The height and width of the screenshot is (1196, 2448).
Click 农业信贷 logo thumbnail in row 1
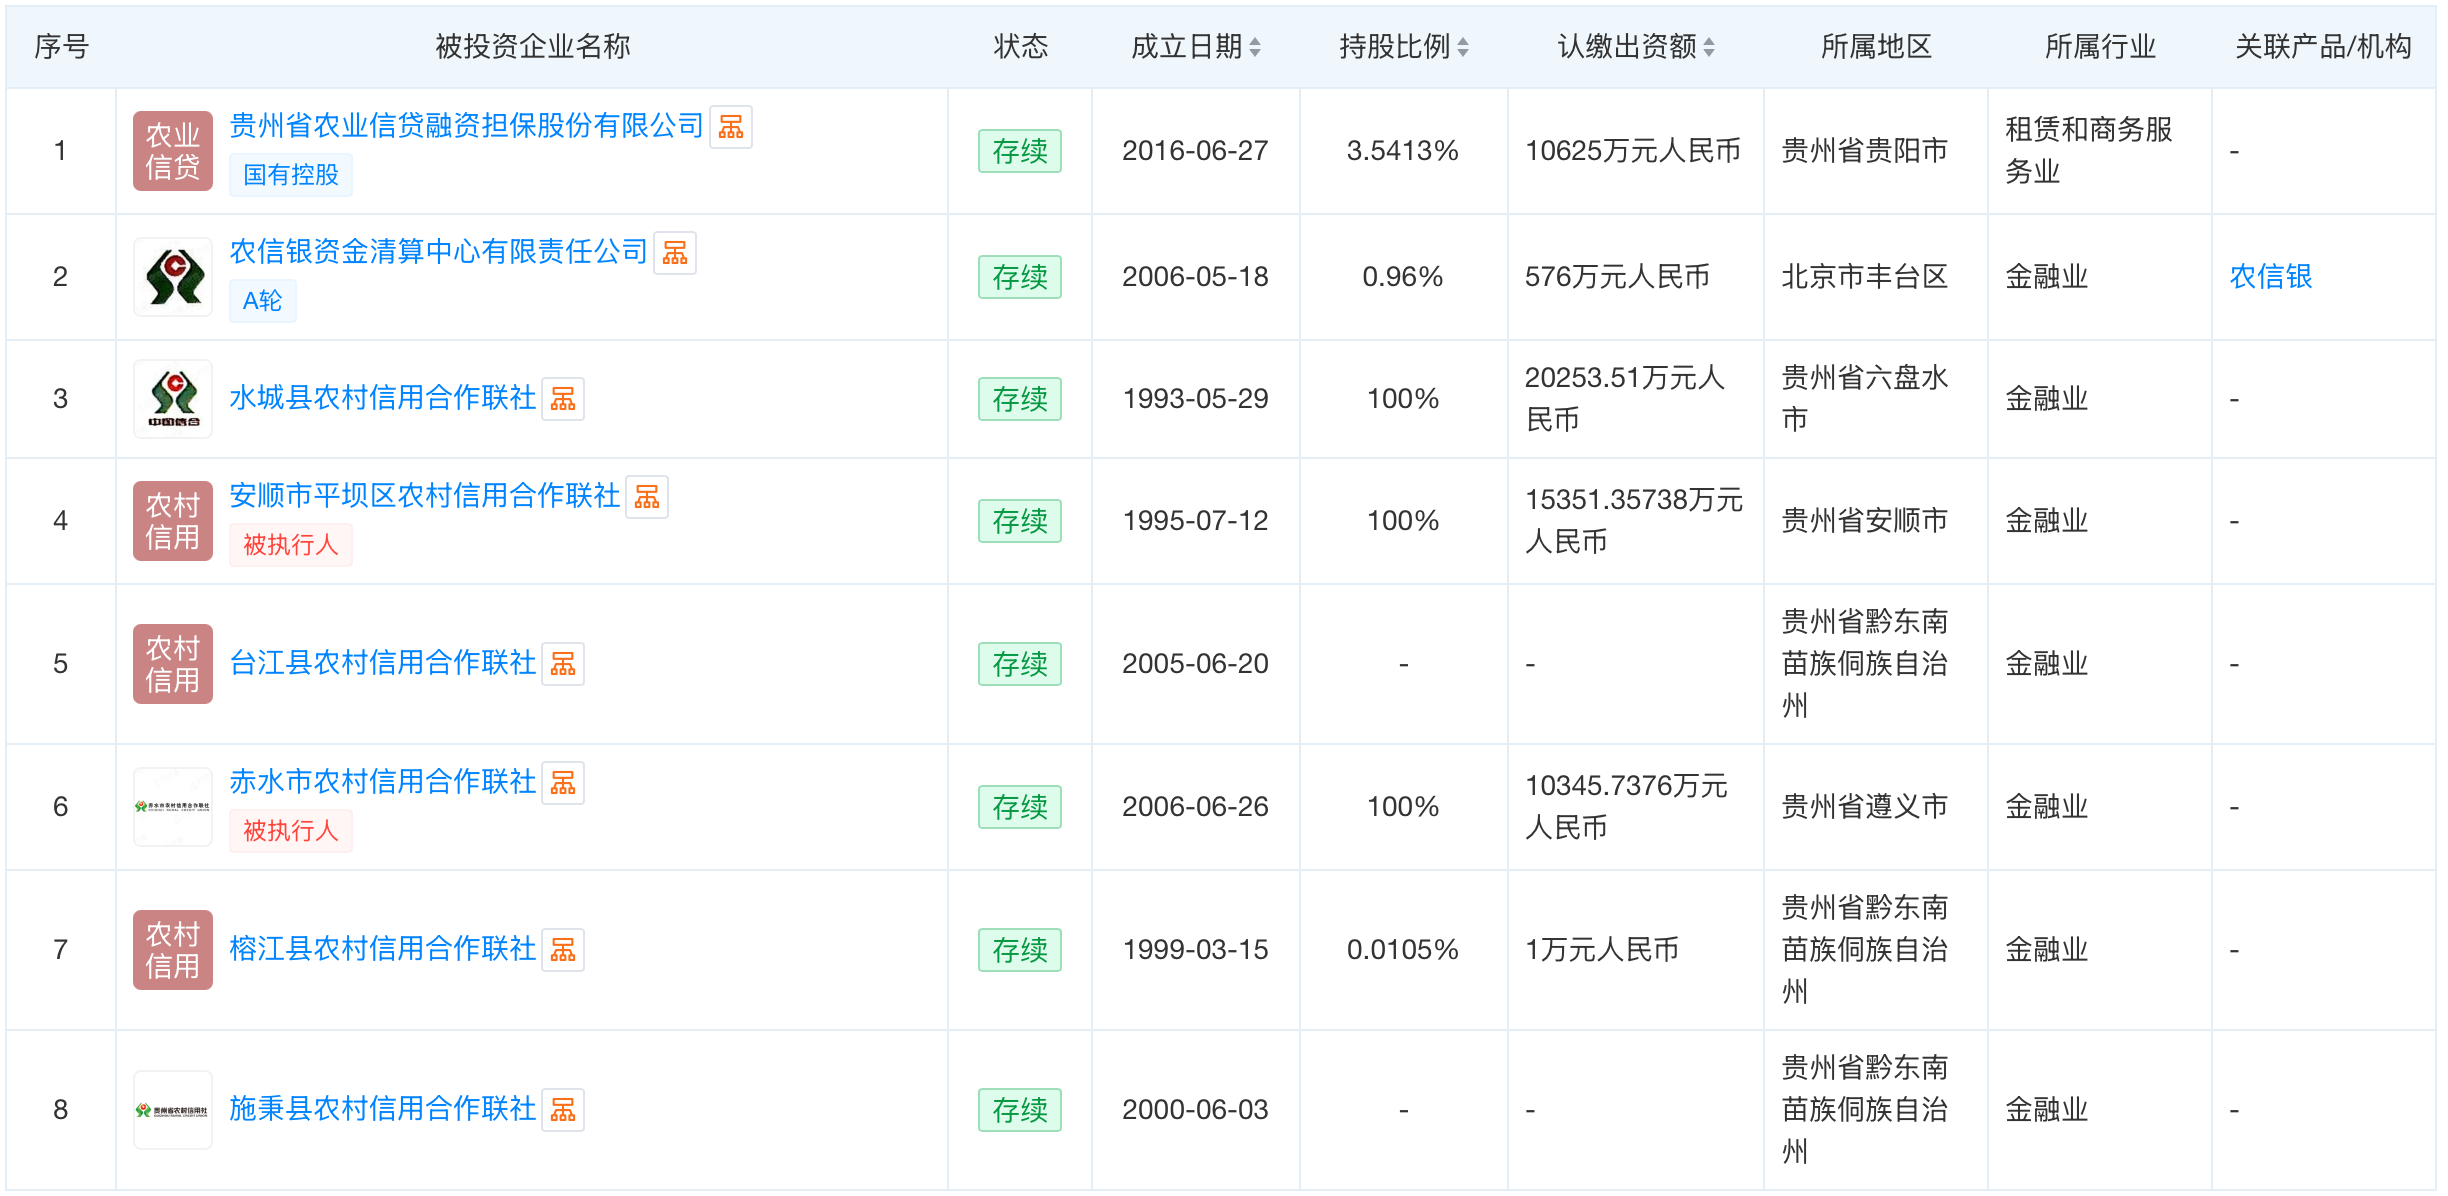coord(173,151)
